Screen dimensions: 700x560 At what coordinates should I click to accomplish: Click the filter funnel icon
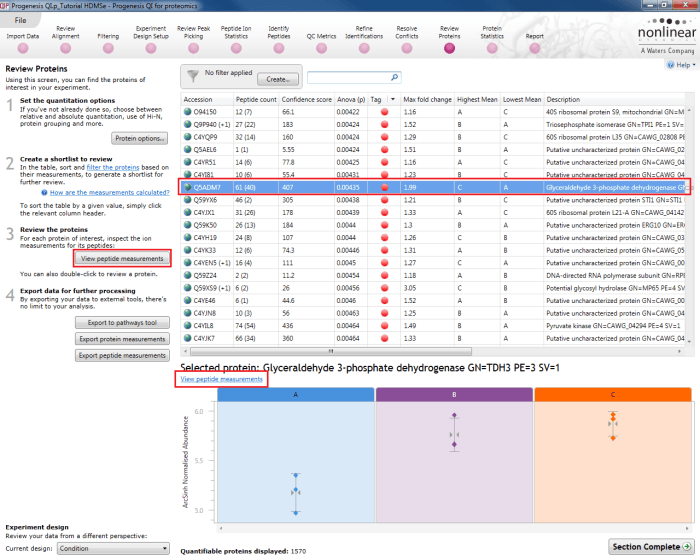[x=193, y=76]
